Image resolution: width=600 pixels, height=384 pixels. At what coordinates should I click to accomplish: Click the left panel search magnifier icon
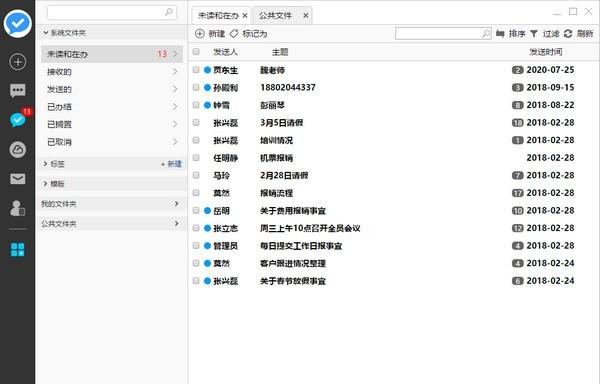click(x=169, y=12)
